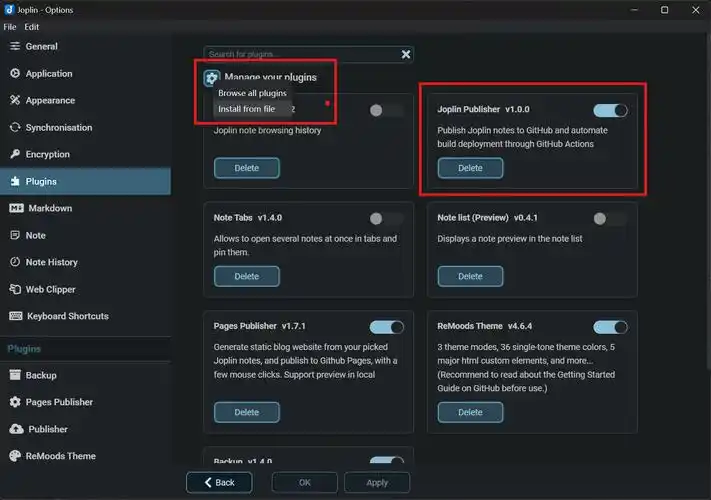Select the Markdown icon in sidebar
The width and height of the screenshot is (711, 500).
click(x=16, y=209)
